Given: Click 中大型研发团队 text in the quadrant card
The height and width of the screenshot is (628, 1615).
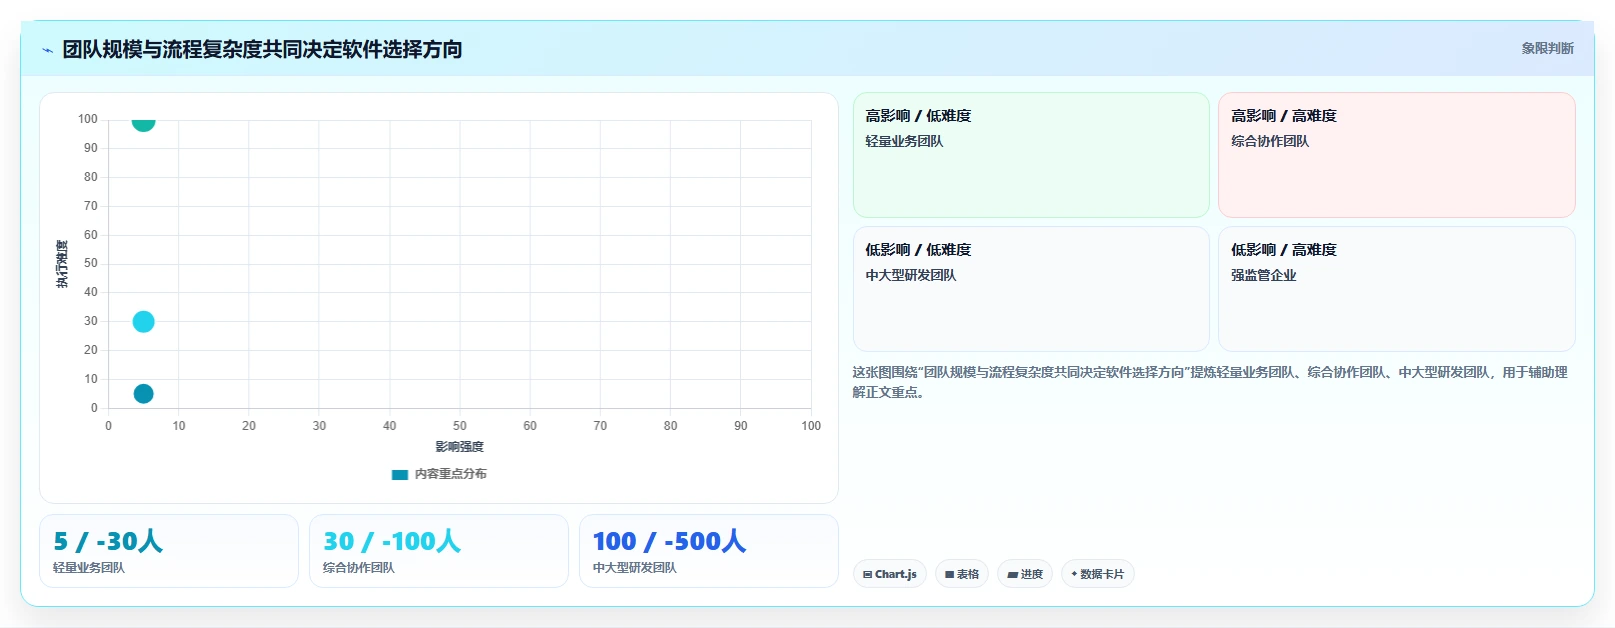Looking at the screenshot, I should point(911,275).
